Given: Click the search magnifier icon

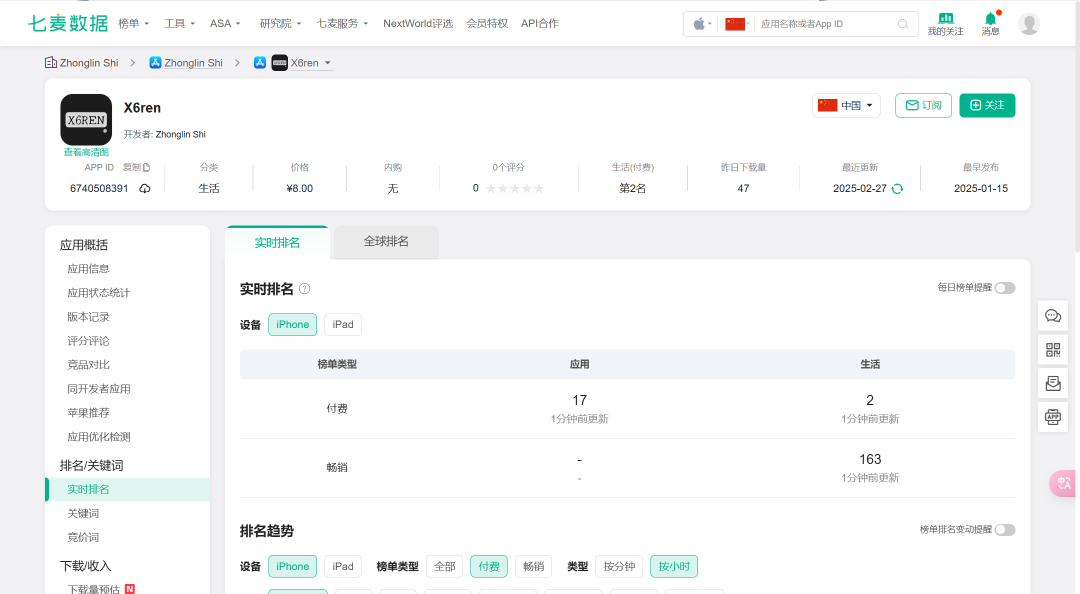Looking at the screenshot, I should pyautogui.click(x=903, y=24).
